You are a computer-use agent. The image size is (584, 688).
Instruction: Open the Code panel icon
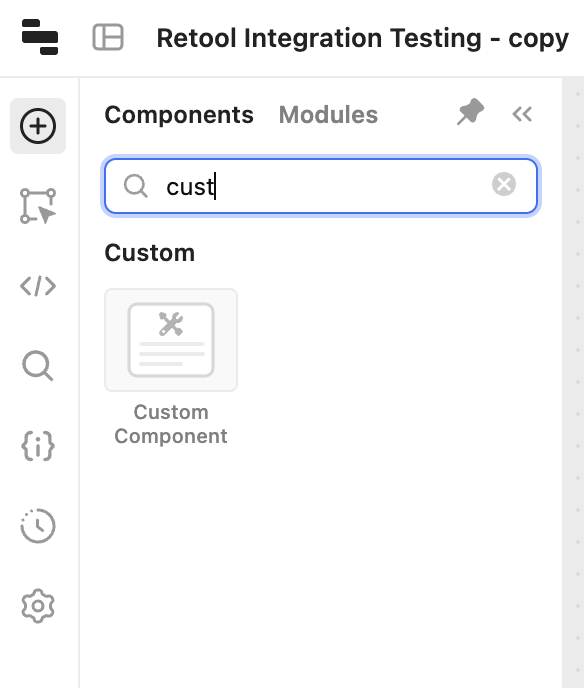(38, 286)
